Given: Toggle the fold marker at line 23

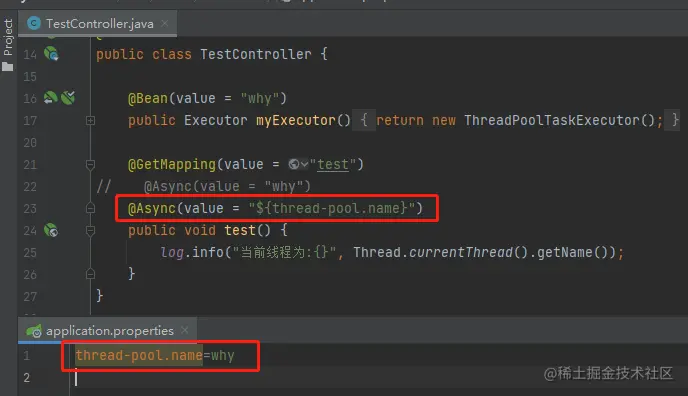Looking at the screenshot, I should click(x=90, y=208).
